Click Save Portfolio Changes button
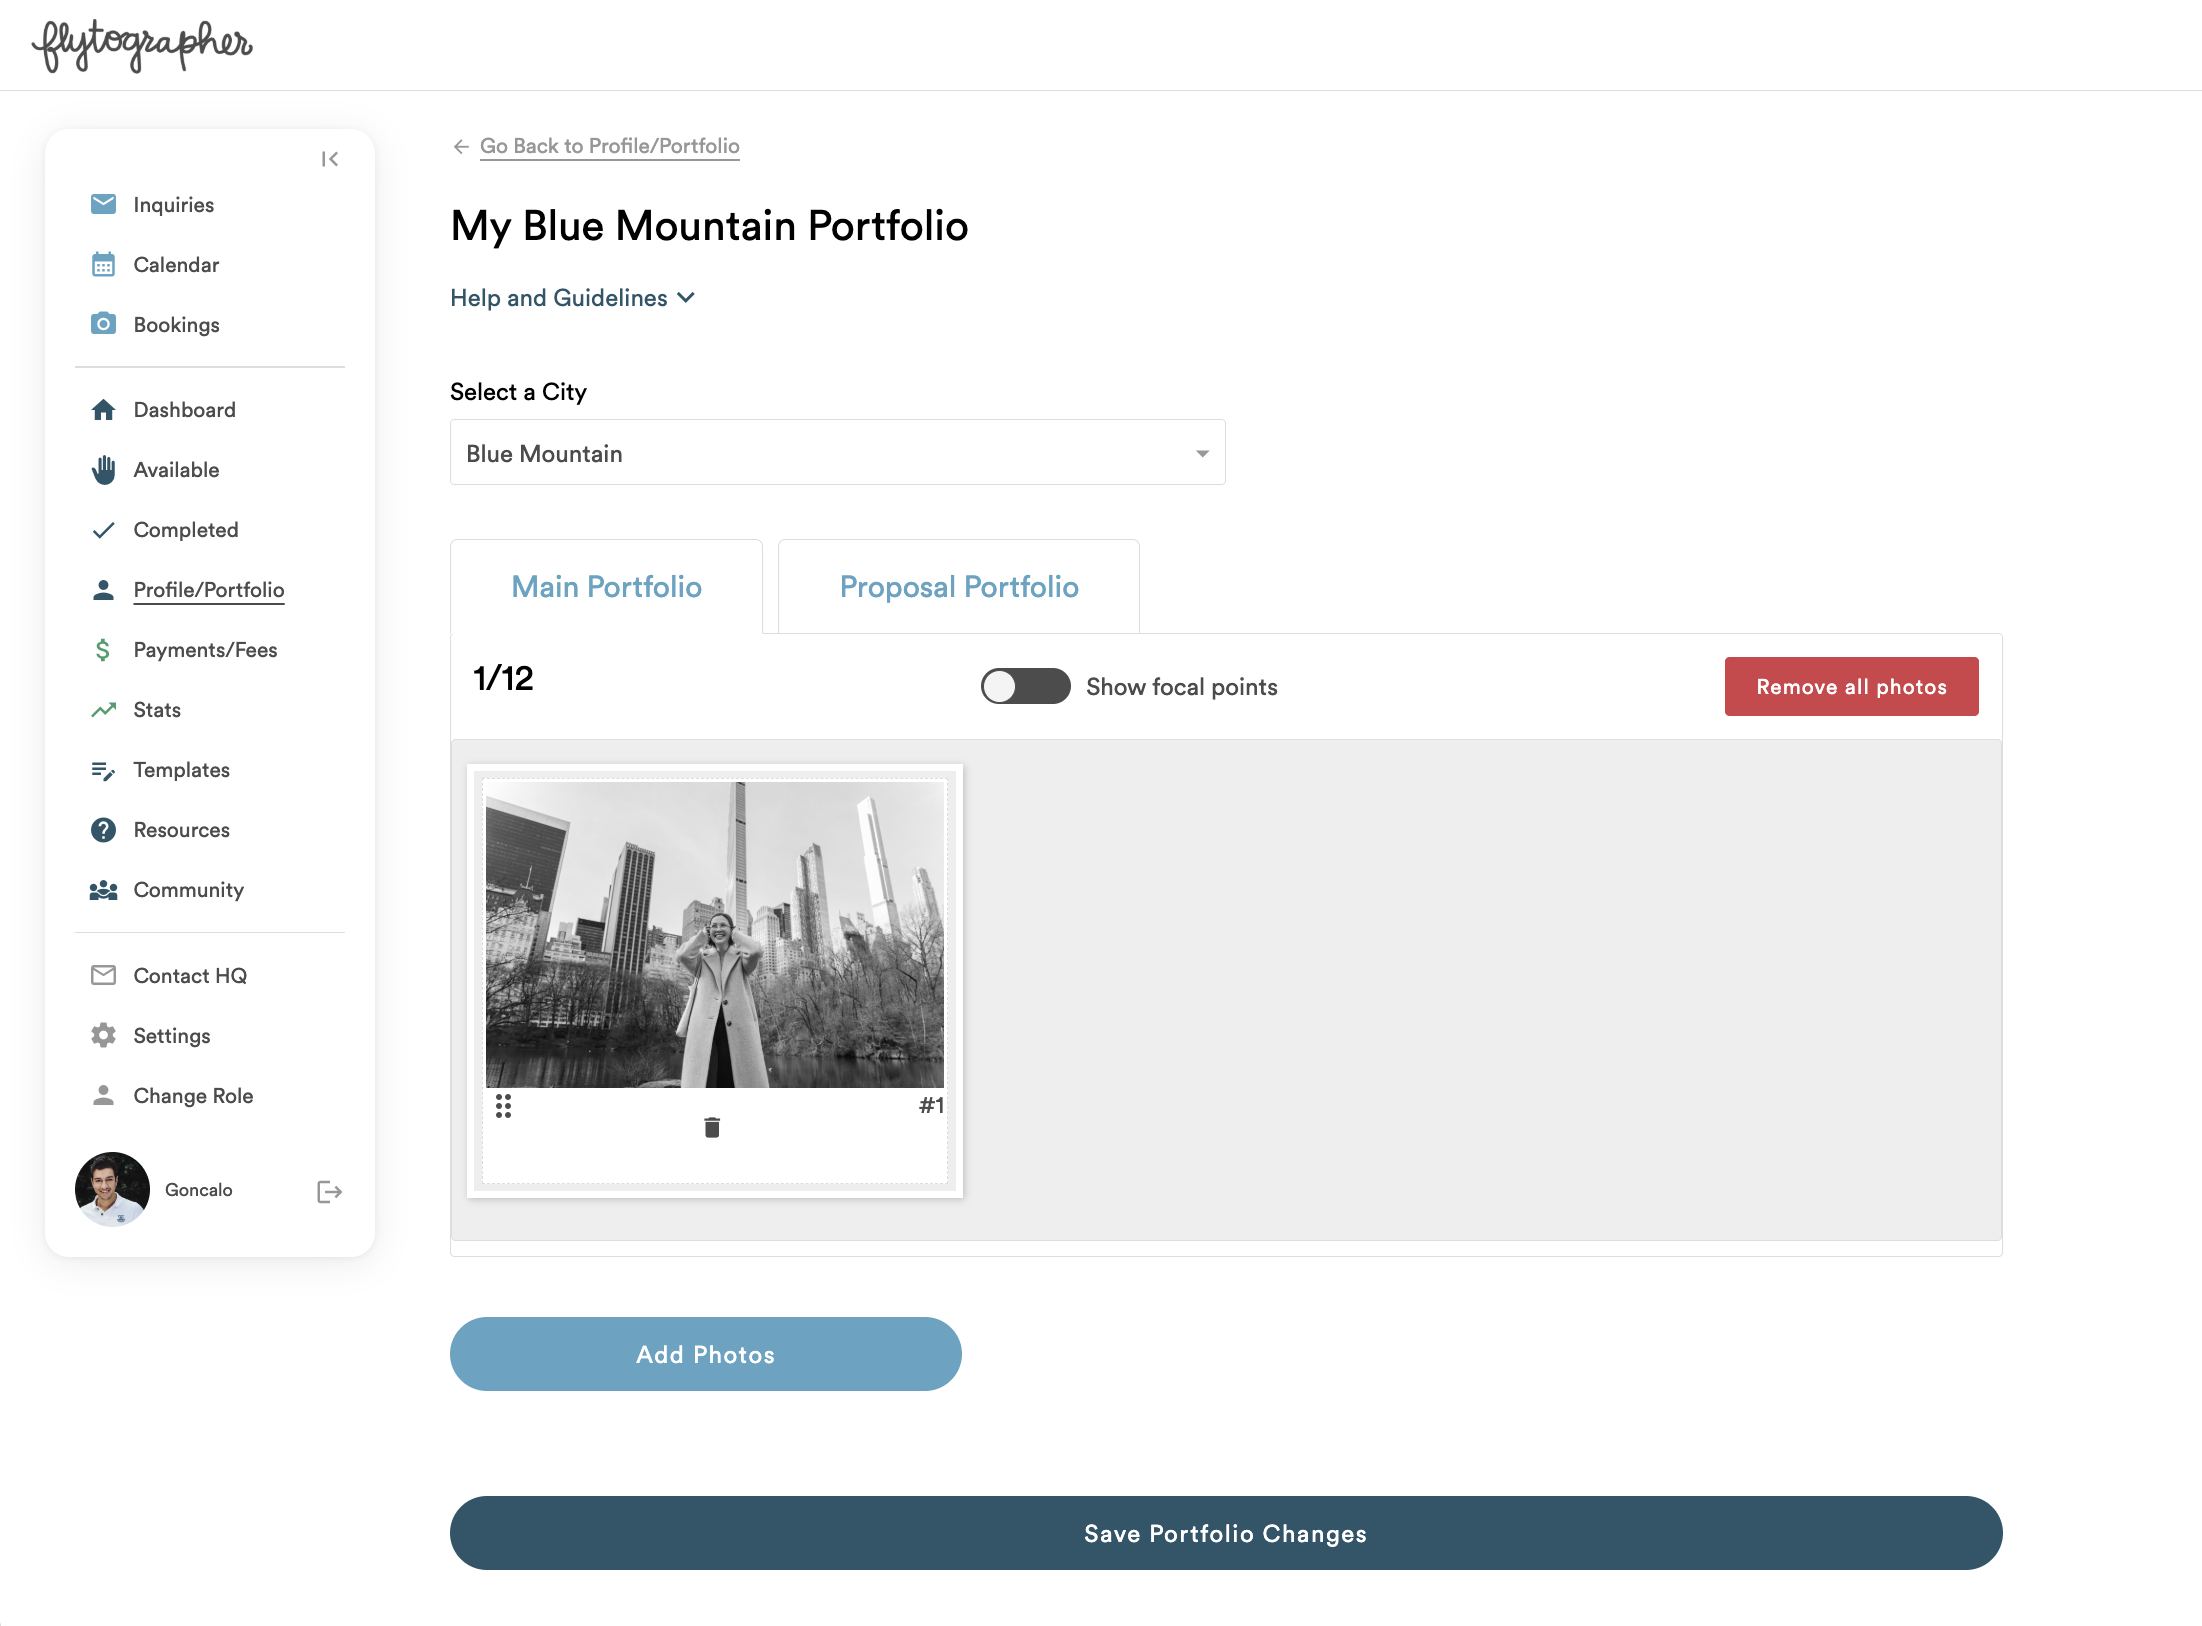Viewport: 2202px width, 1626px height. pos(1225,1533)
